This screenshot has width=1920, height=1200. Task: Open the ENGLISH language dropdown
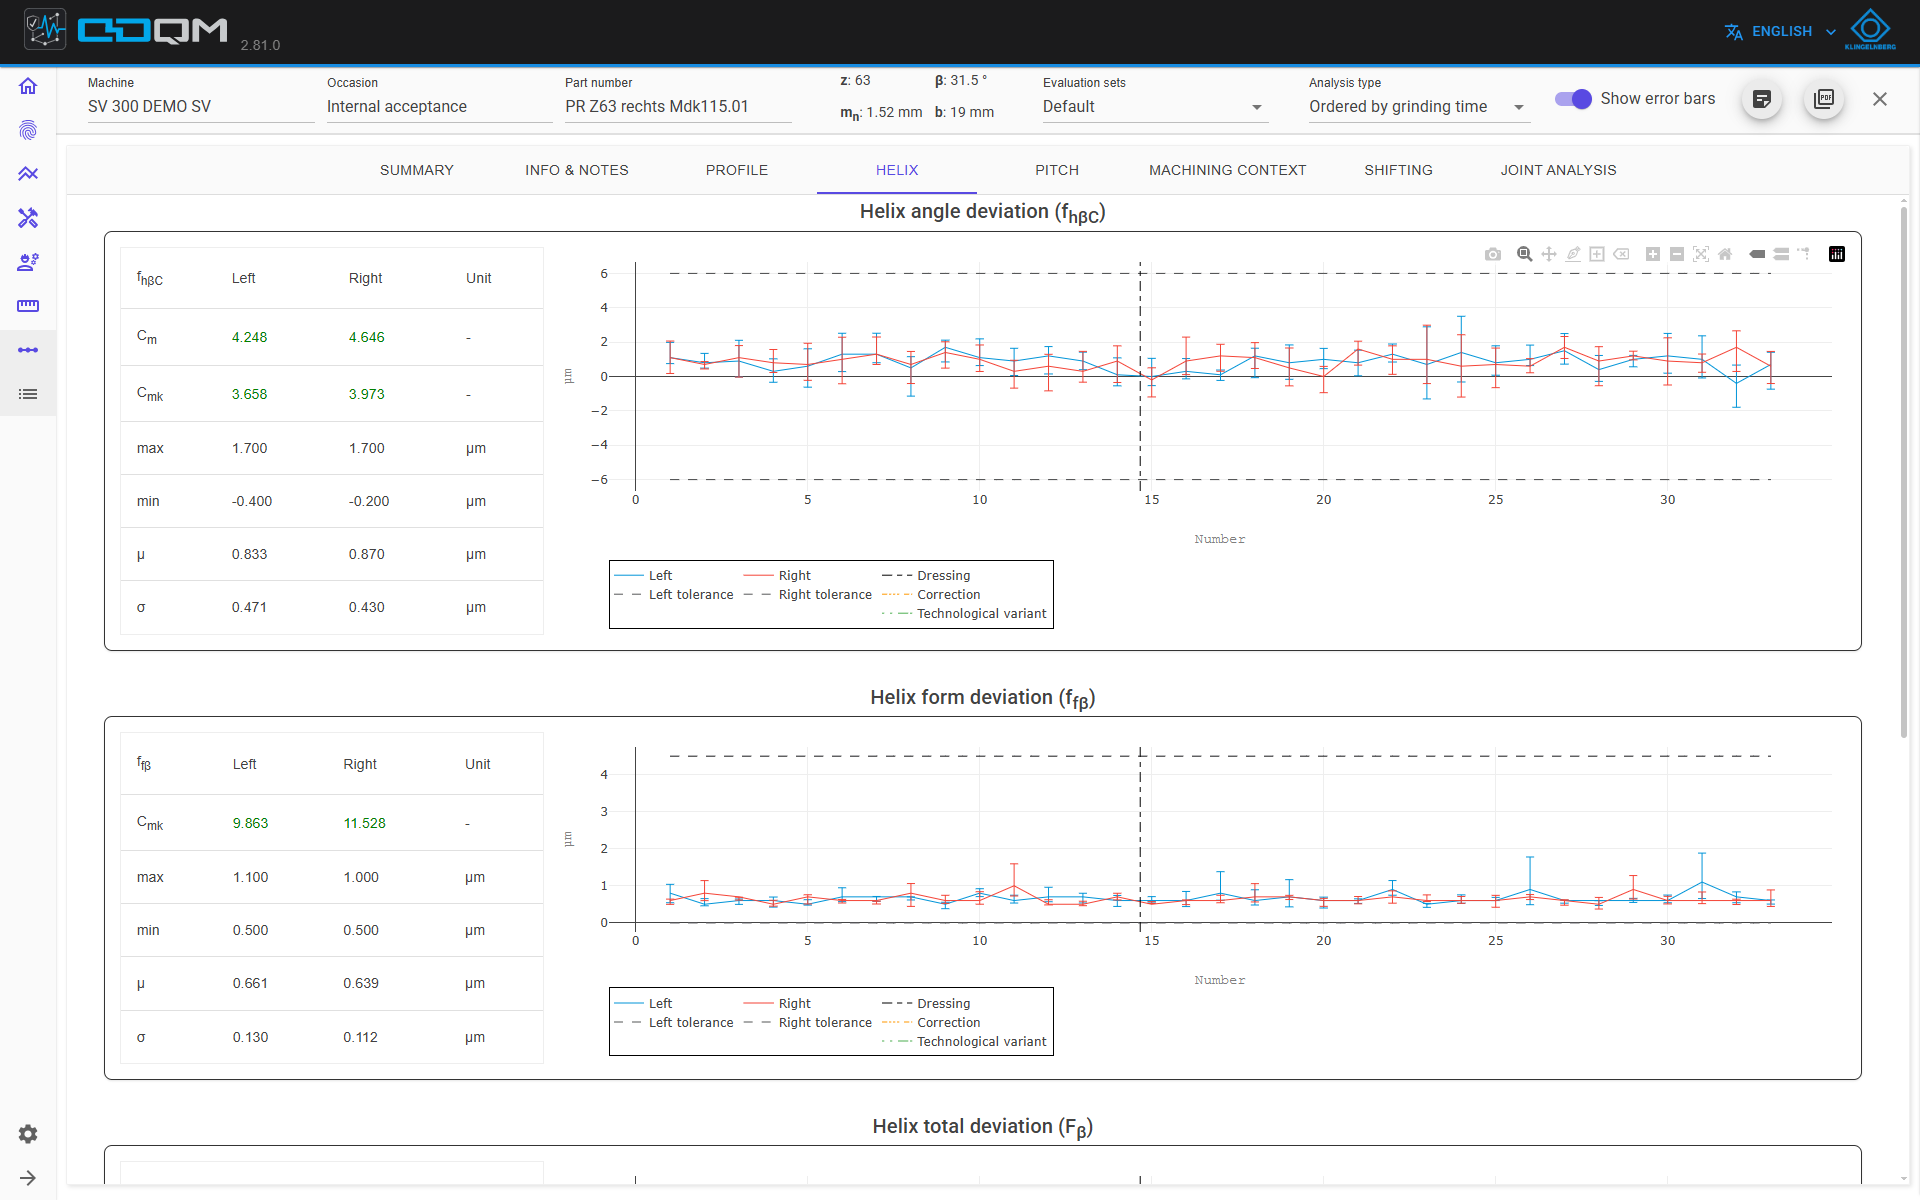1781,32
